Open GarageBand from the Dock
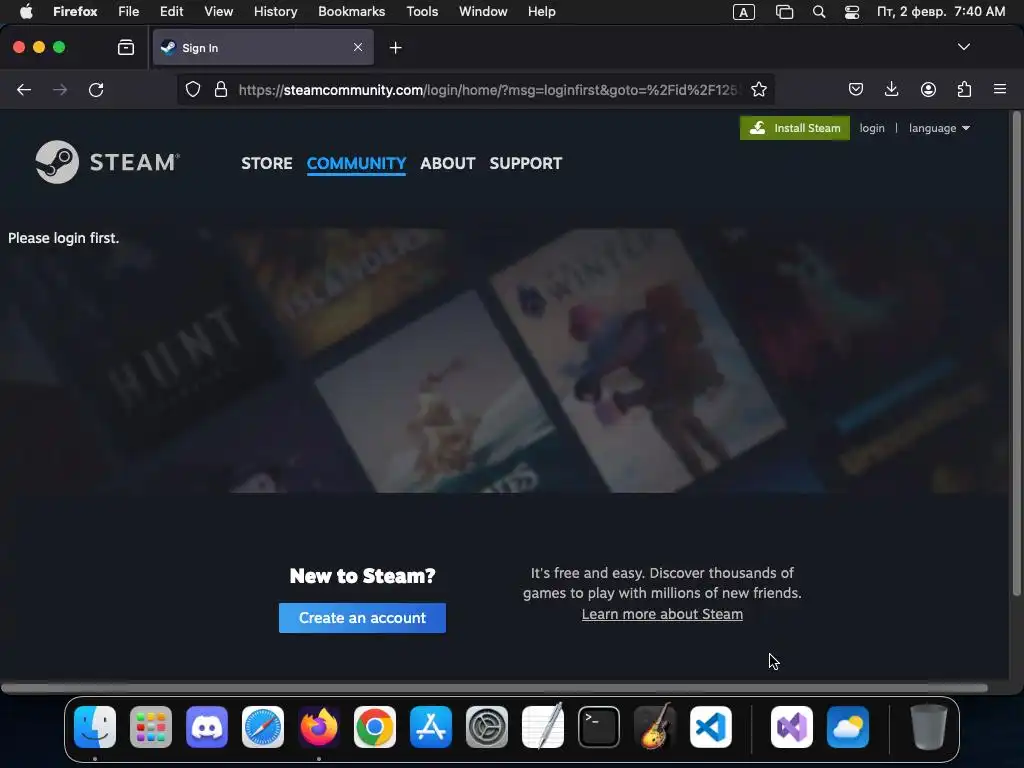The width and height of the screenshot is (1024, 768). tap(654, 726)
